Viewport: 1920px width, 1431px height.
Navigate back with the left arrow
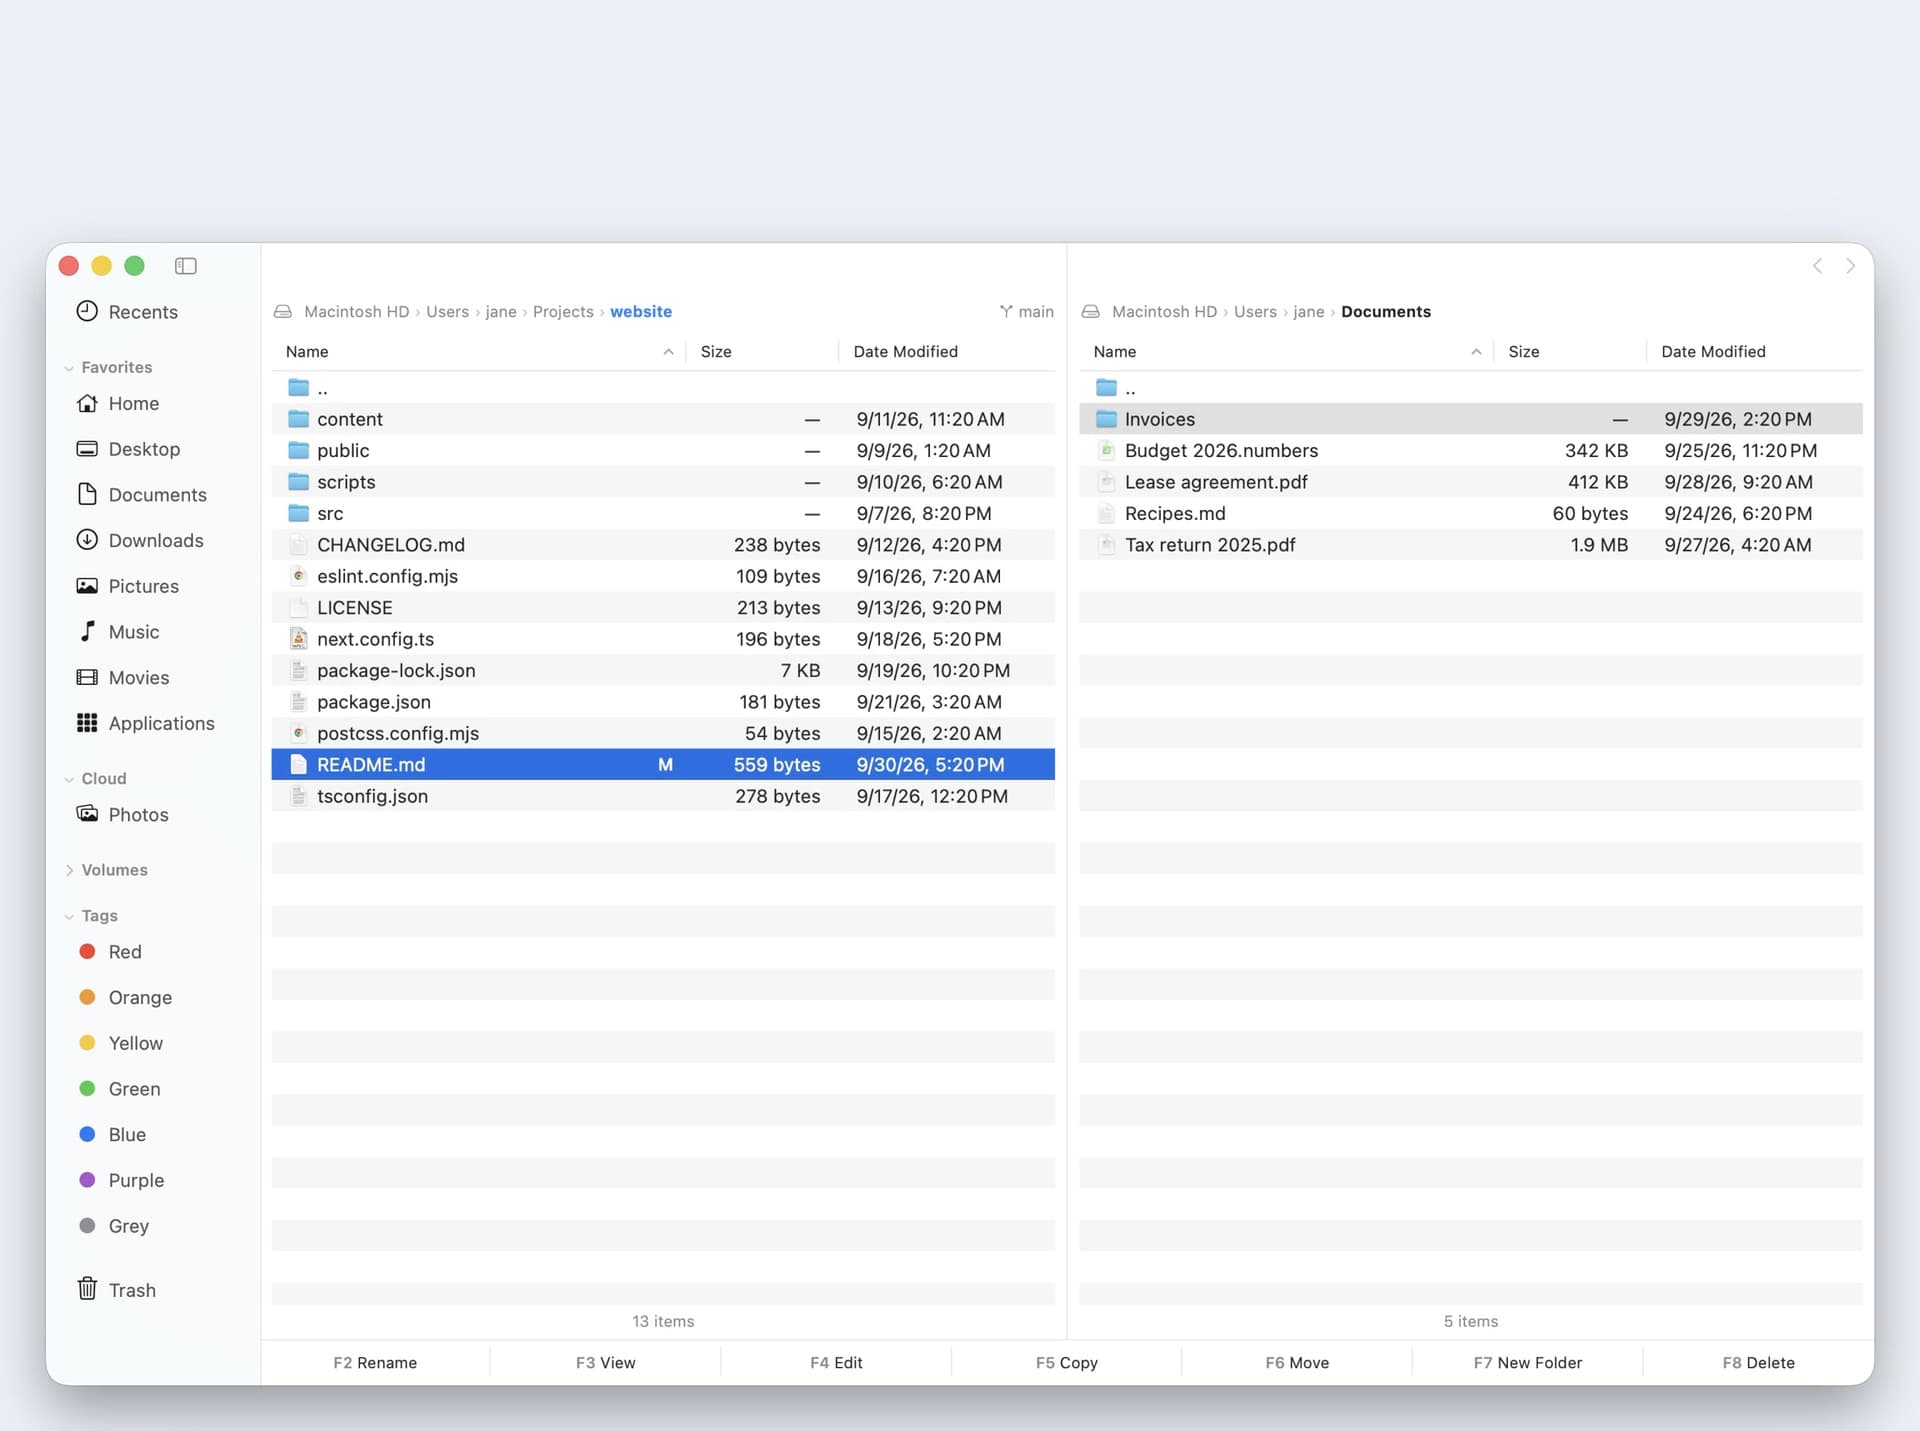1817,266
